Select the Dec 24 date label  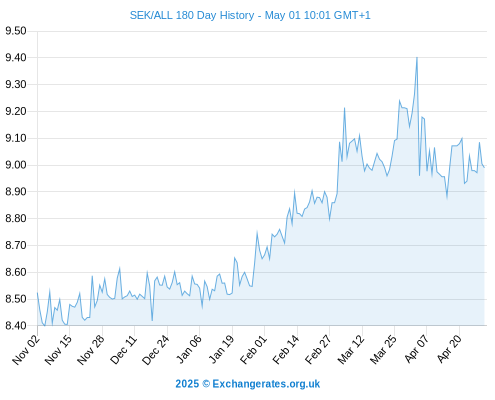(x=156, y=349)
